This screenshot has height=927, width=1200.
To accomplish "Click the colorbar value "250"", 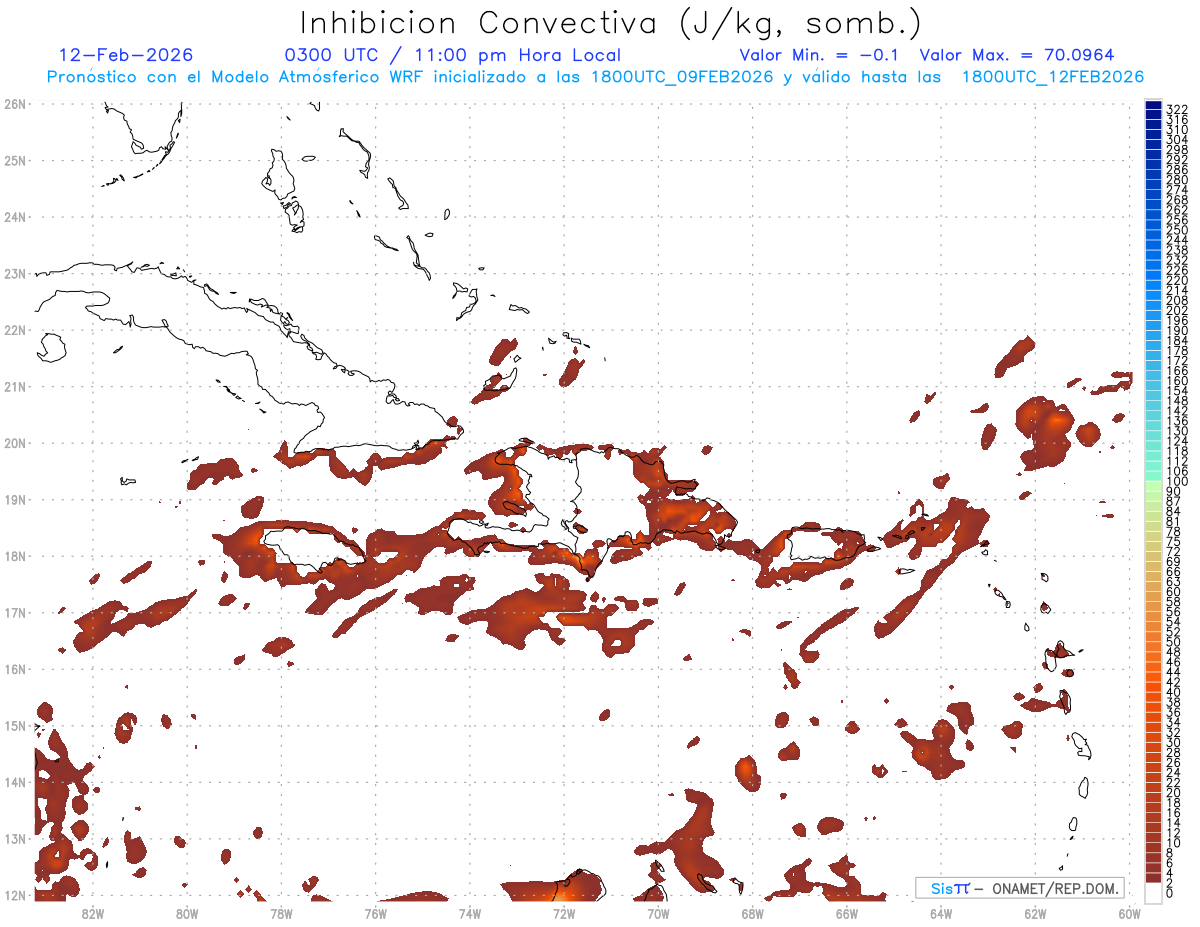I will click(x=1176, y=230).
